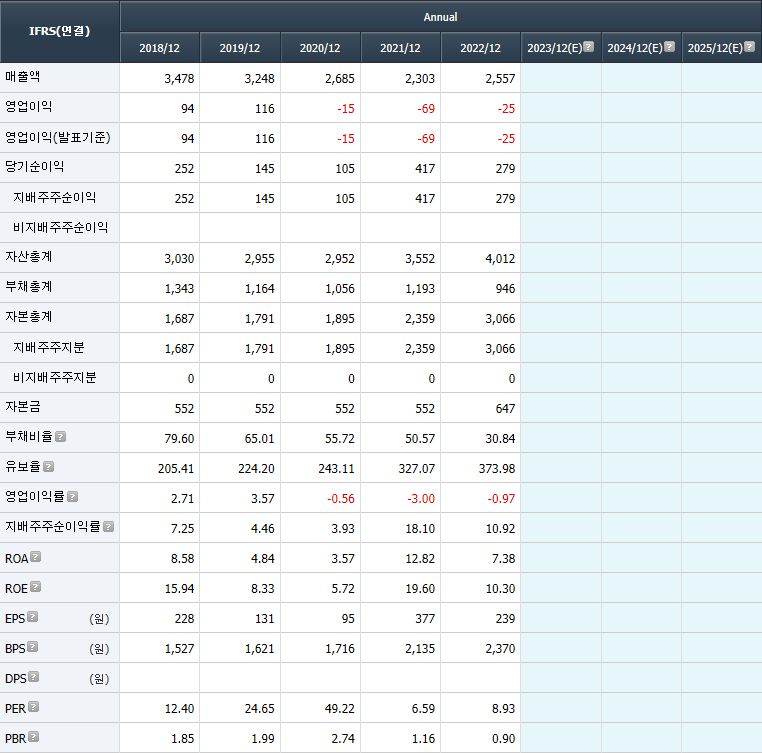Screen dimensions: 762x753
Task: Click the question mark icon next to PER
Action: pyautogui.click(x=34, y=707)
